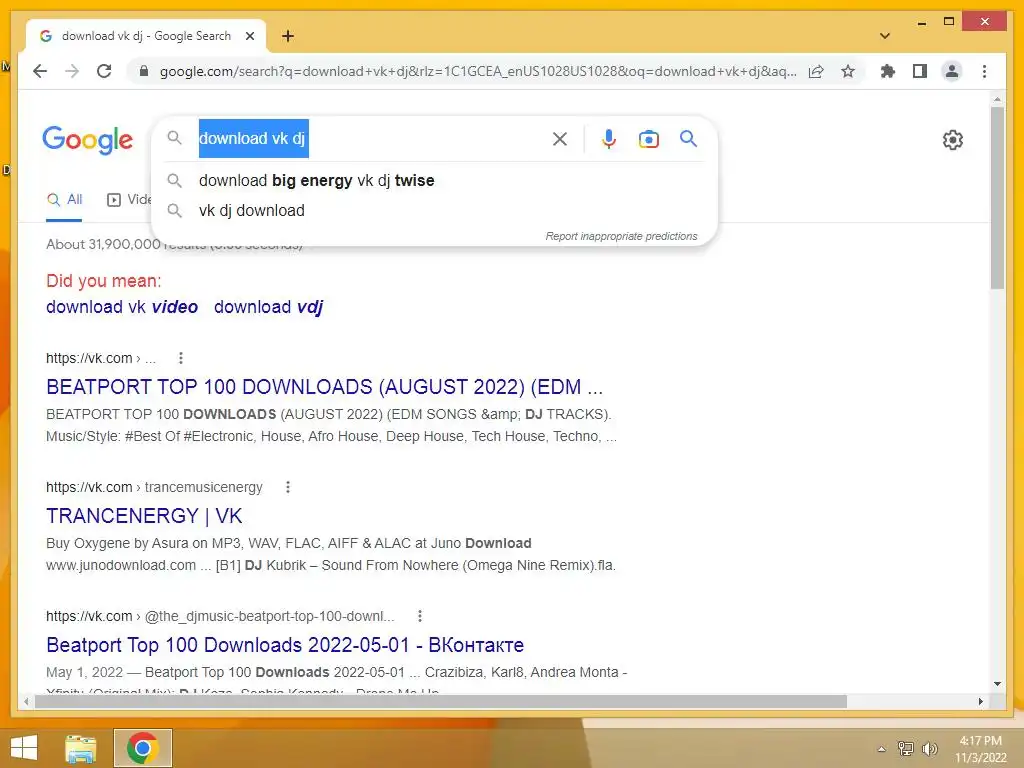Search by image using the camera icon
1024x768 pixels.
[x=648, y=138]
